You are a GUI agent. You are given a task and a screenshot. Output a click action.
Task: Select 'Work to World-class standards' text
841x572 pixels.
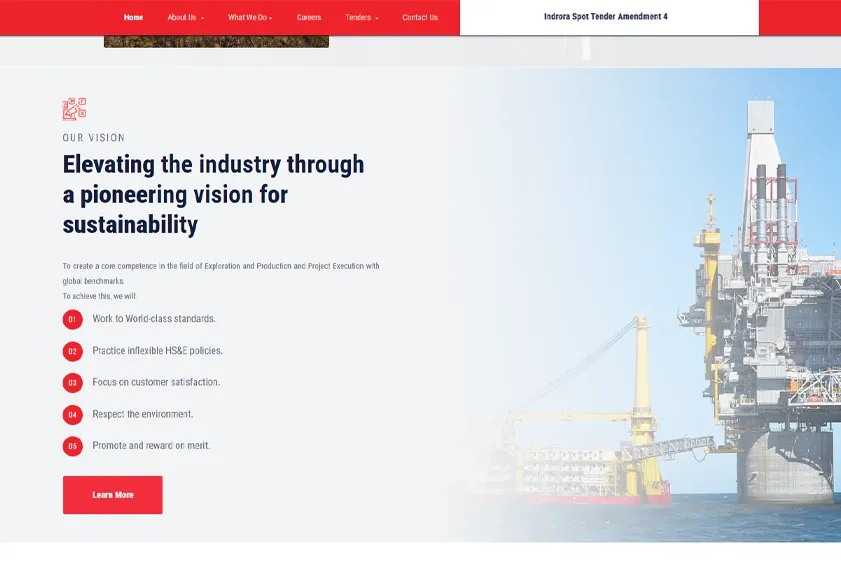tap(154, 319)
